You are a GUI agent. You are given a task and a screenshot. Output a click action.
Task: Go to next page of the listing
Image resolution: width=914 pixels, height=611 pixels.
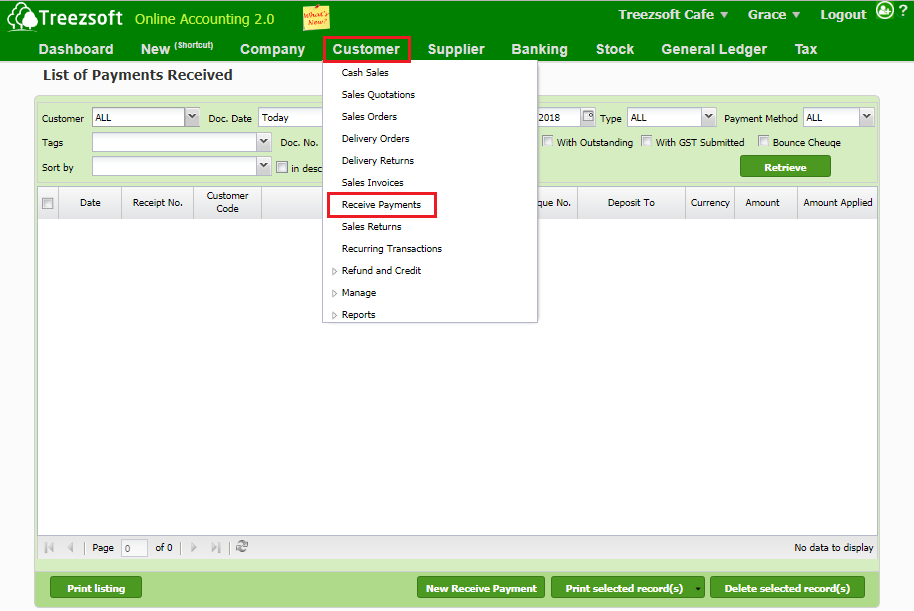point(194,547)
